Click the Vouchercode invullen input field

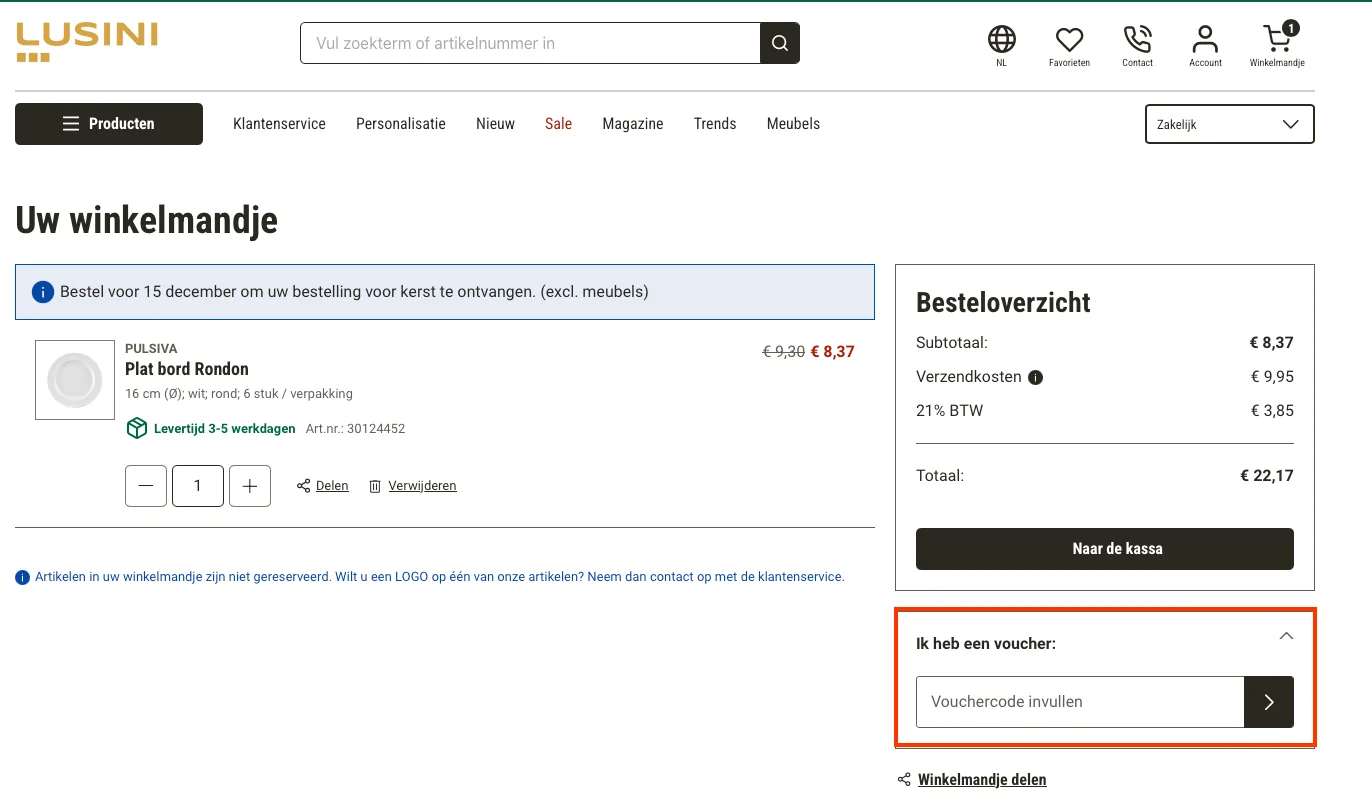1080,702
